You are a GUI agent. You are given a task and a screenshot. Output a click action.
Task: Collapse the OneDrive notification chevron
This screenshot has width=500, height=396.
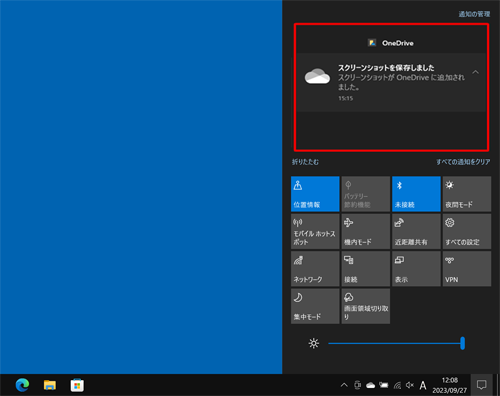click(x=476, y=72)
